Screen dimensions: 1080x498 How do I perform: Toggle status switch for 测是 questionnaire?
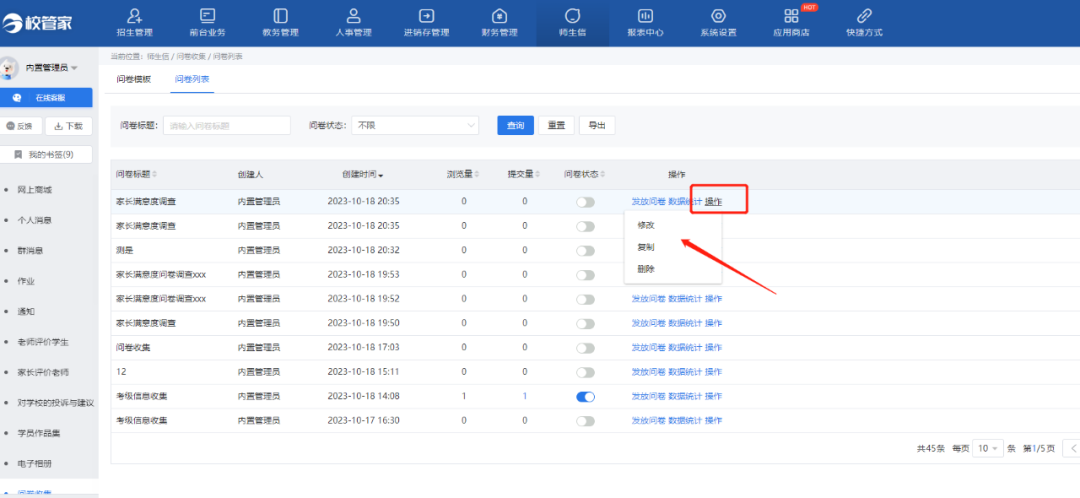tap(585, 251)
